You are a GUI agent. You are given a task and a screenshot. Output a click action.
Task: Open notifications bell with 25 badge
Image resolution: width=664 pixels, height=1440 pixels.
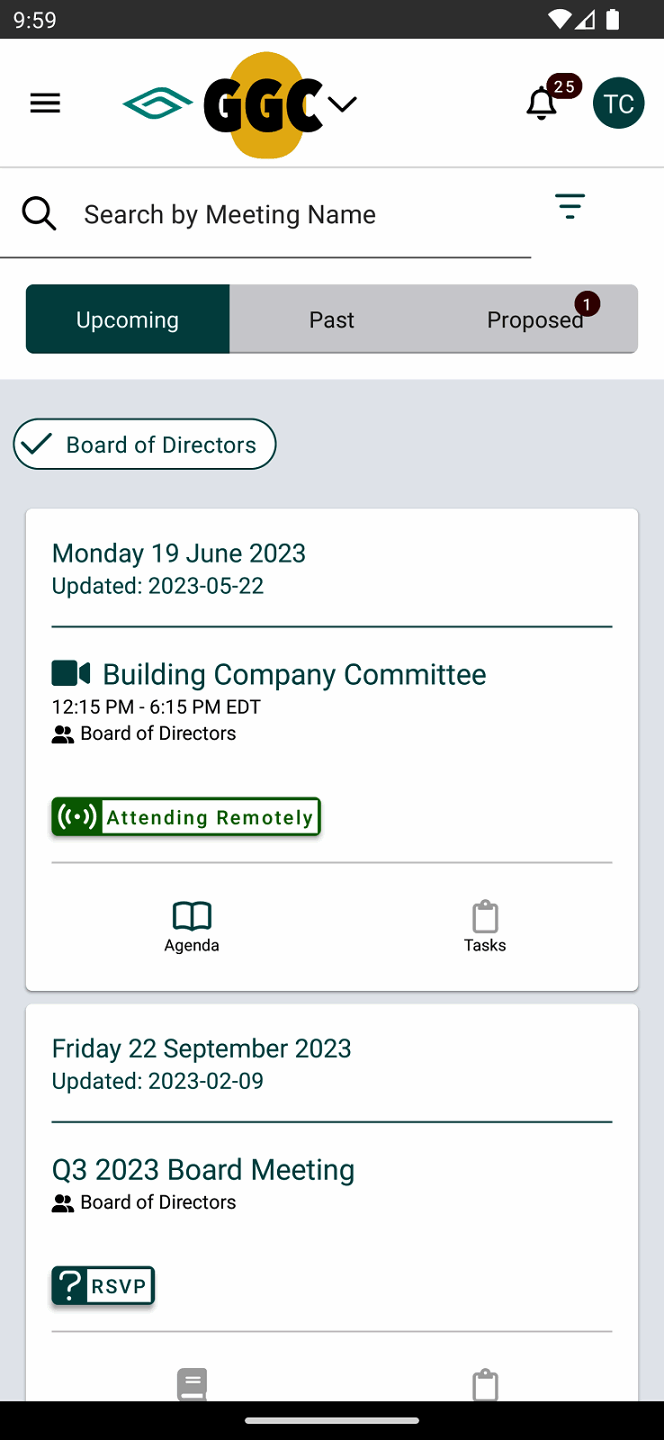[542, 103]
